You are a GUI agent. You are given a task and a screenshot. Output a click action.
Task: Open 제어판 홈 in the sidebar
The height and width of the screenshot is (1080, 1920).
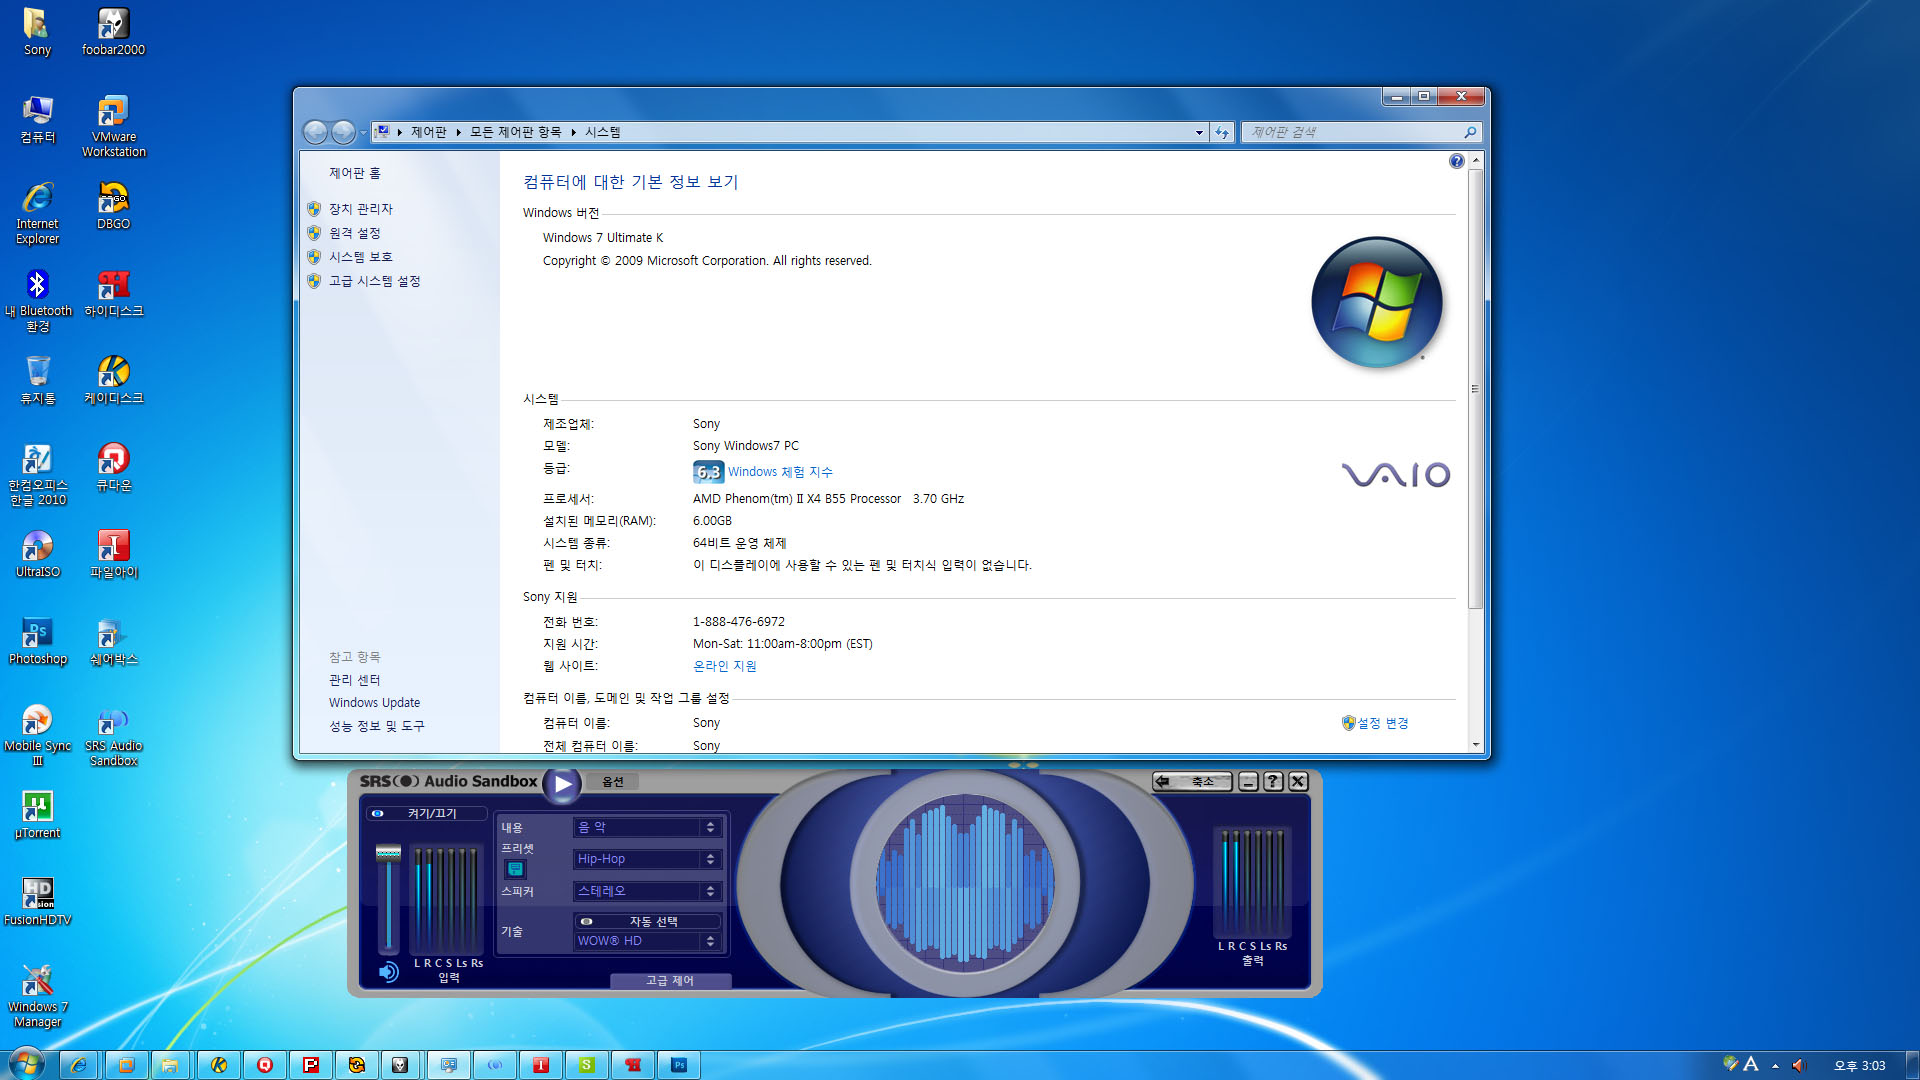point(355,173)
